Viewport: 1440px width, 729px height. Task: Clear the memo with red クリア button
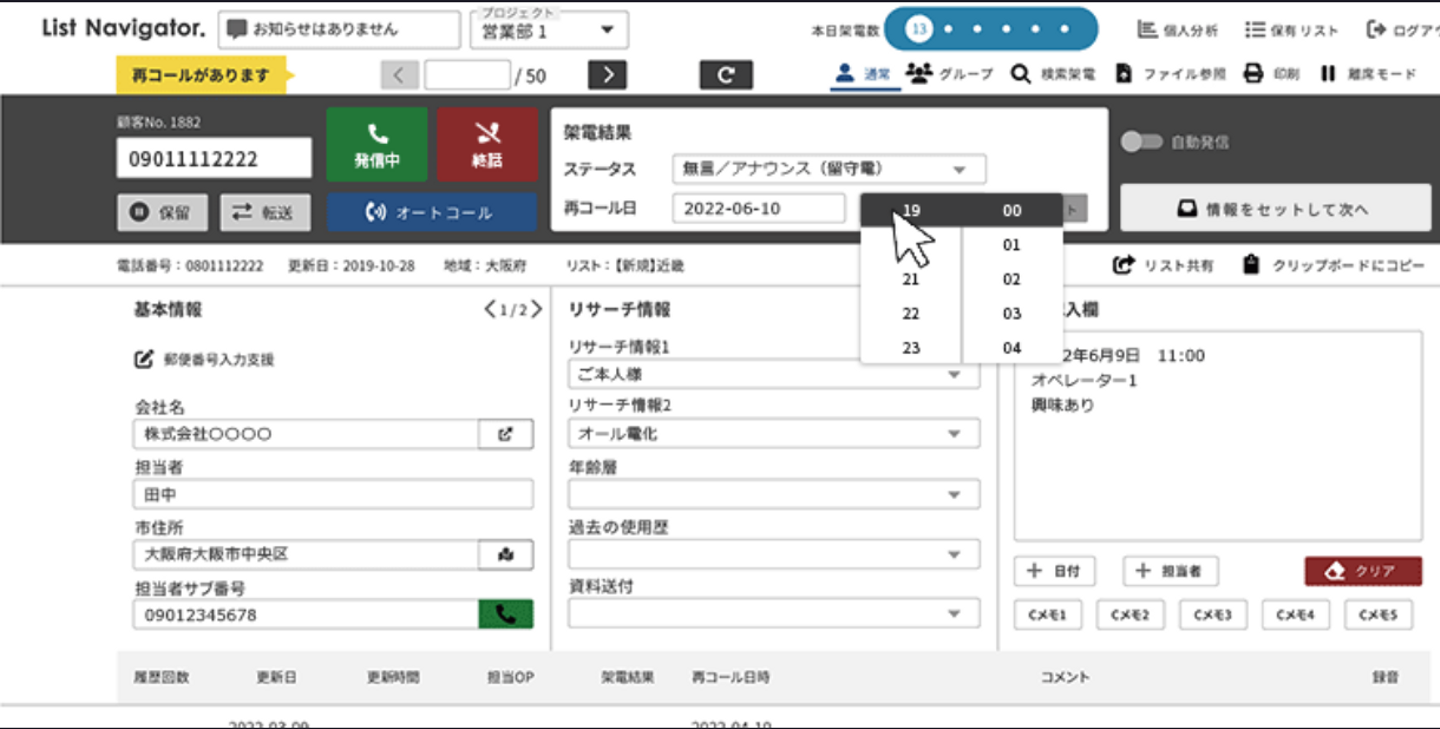click(x=1363, y=571)
